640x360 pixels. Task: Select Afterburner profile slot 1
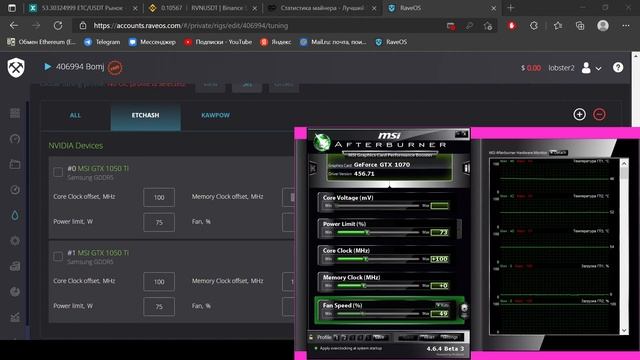coord(336,337)
